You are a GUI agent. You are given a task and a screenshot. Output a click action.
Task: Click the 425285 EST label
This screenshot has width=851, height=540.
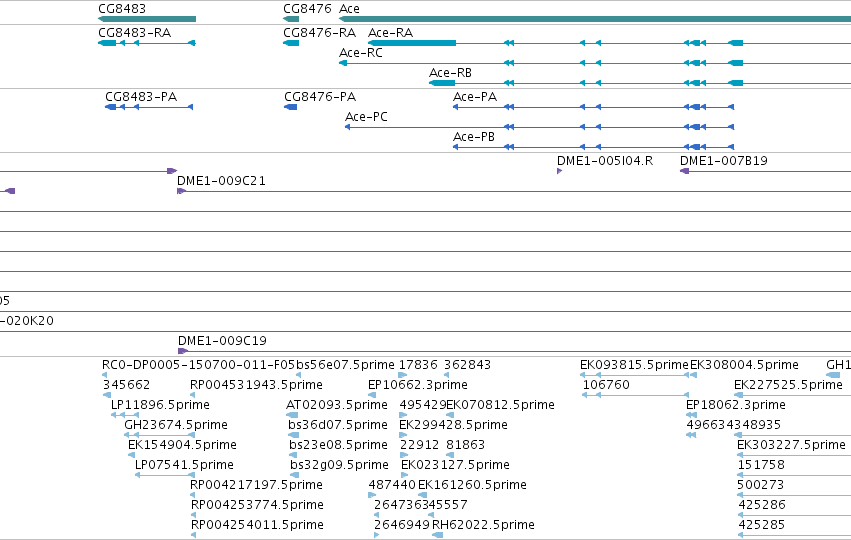click(762, 525)
